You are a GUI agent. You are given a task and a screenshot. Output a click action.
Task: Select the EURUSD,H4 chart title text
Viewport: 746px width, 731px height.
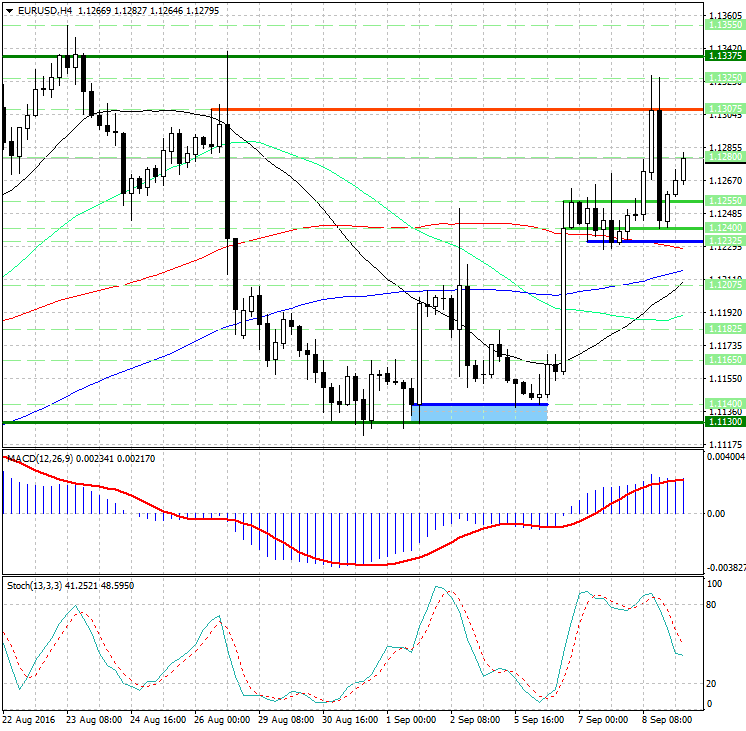45,10
